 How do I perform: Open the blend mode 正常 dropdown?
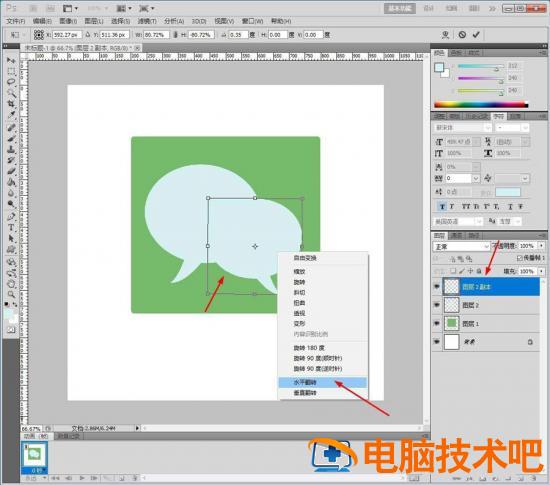461,247
